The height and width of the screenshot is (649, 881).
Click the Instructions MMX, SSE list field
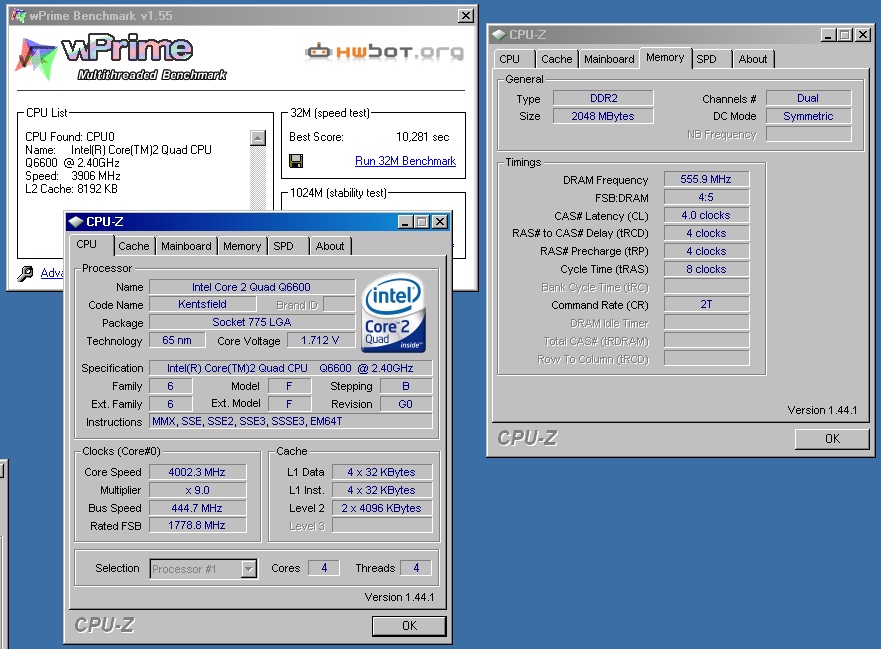(290, 421)
